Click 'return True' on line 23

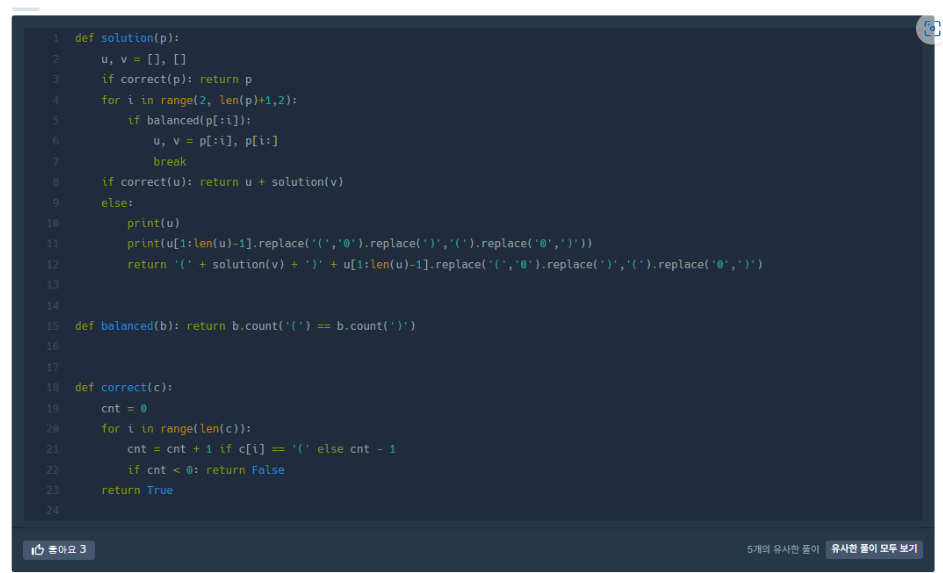[137, 490]
